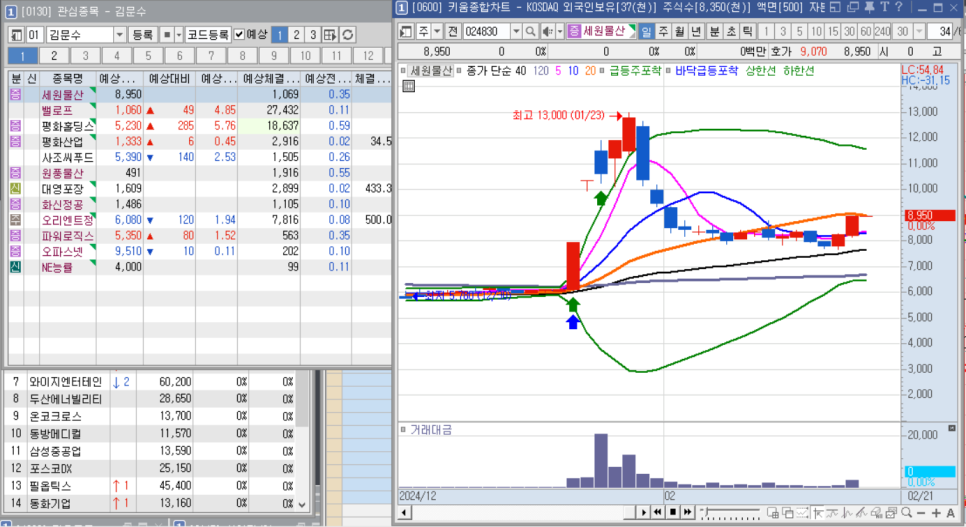The height and width of the screenshot is (527, 966).
Task: Click the 종목명 column header
Action: (x=68, y=79)
